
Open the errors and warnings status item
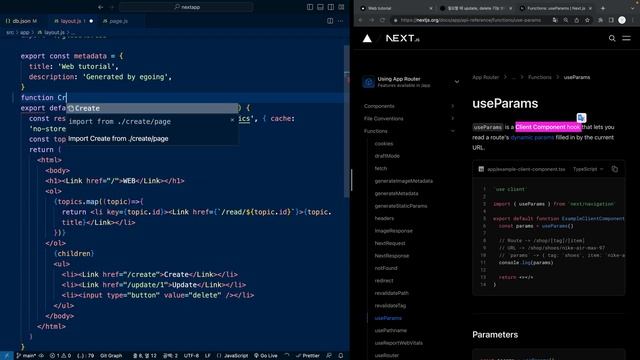[60, 356]
